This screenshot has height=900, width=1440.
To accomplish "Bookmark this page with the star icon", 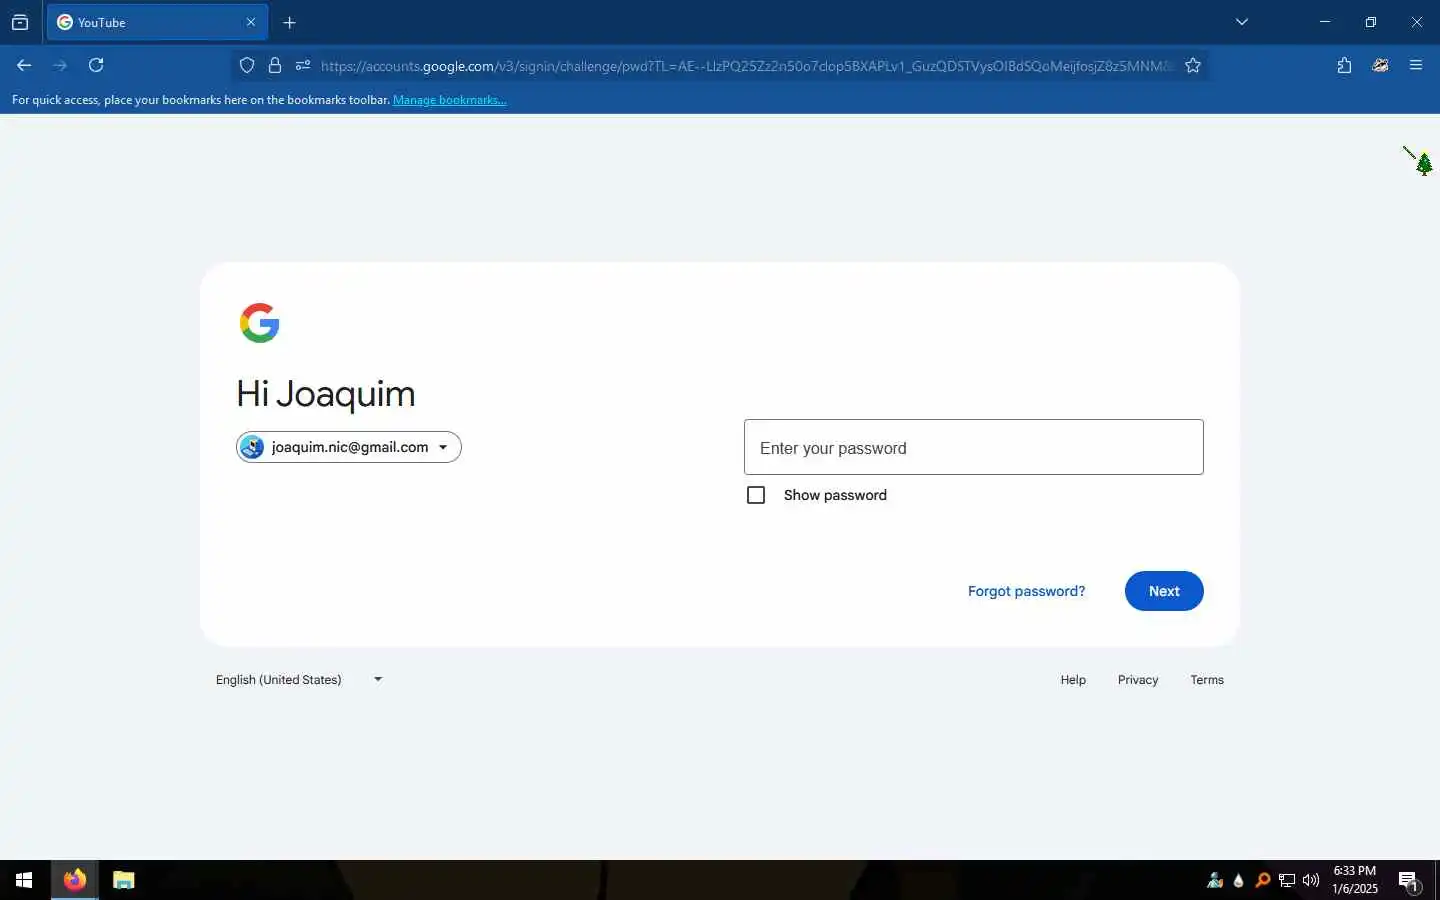I will click(1193, 66).
